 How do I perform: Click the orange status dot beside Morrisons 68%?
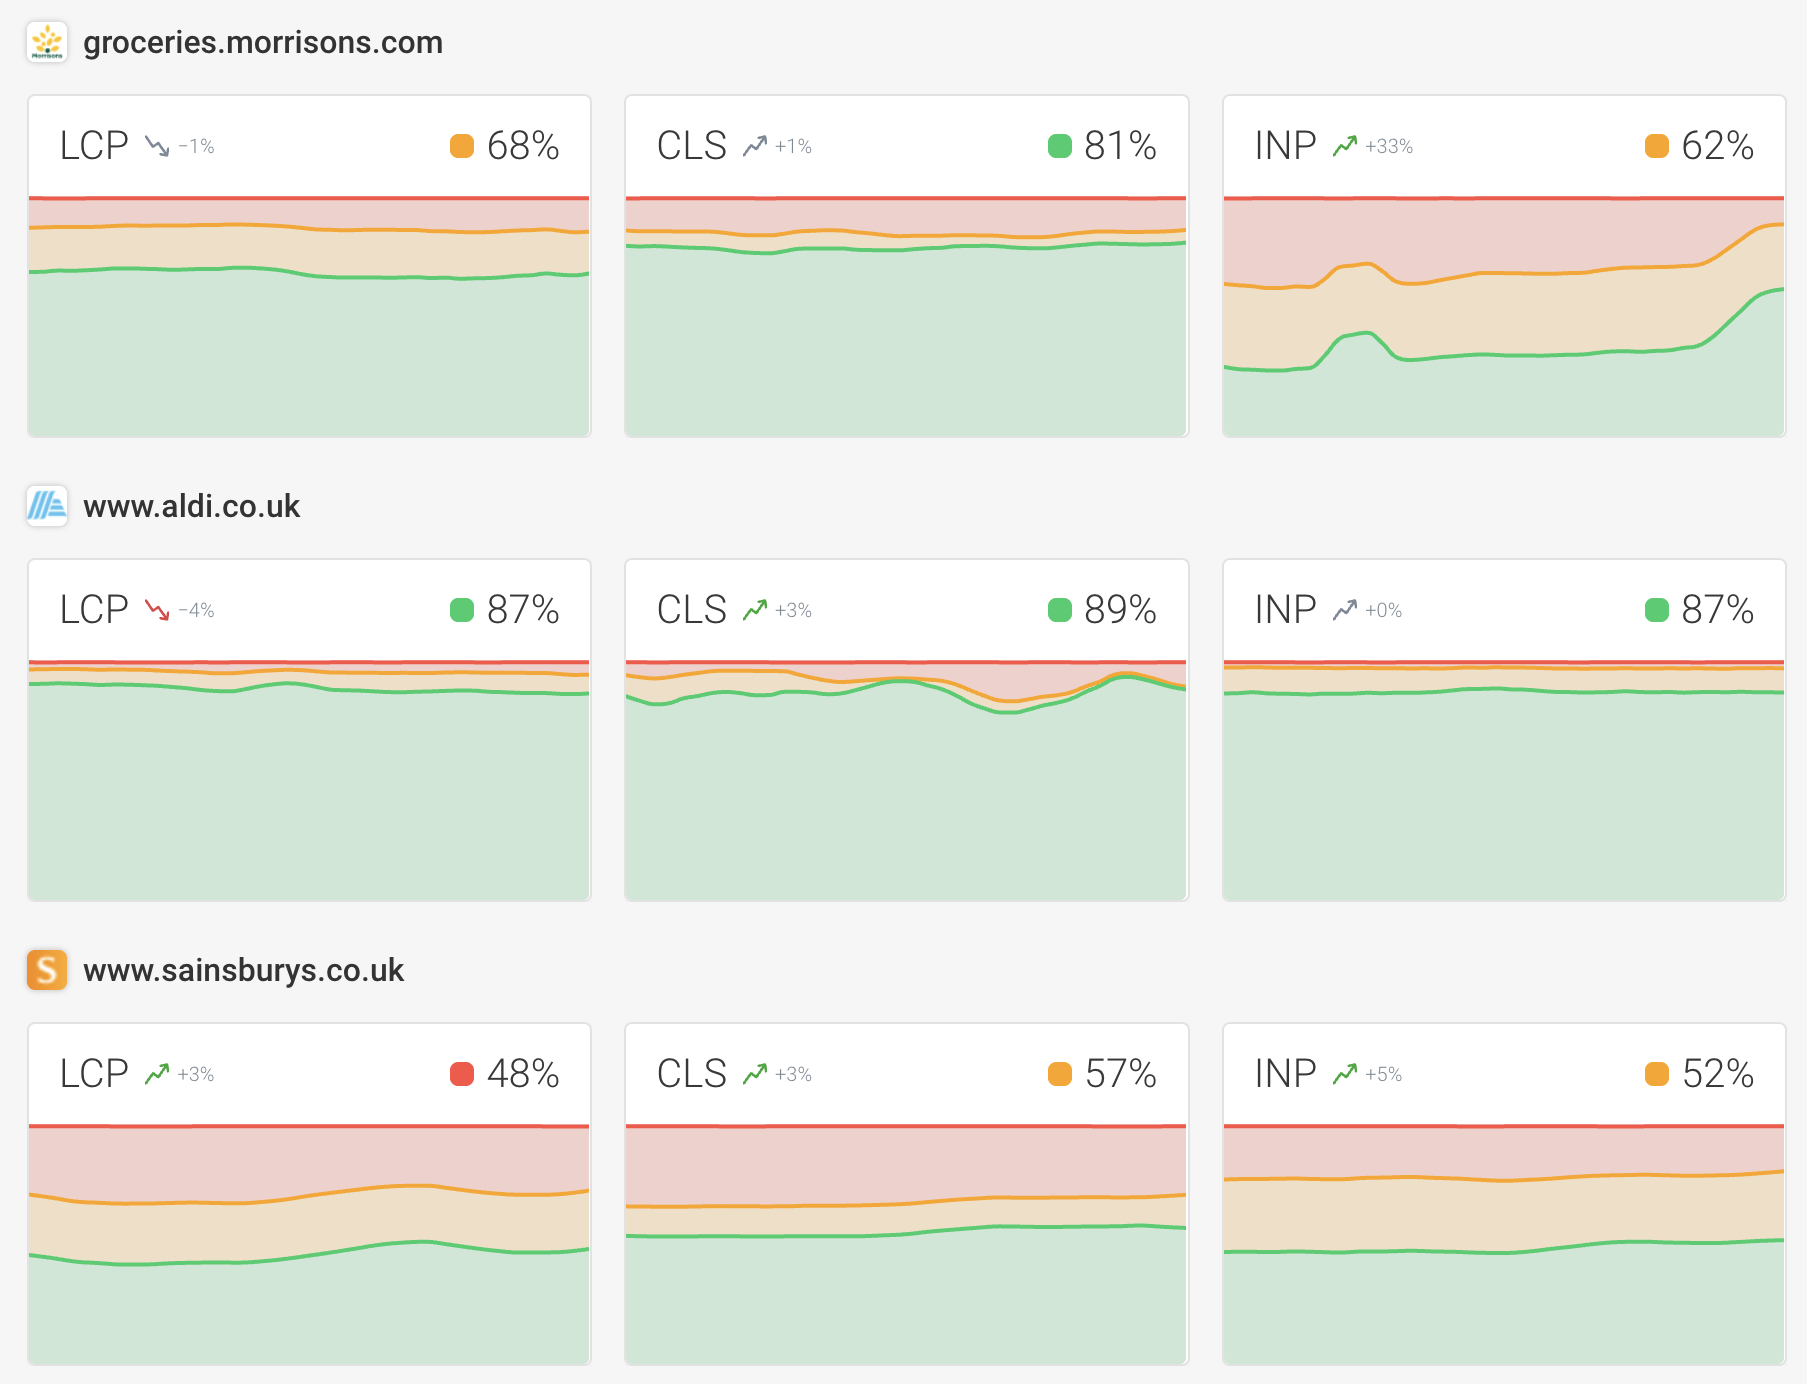(462, 146)
